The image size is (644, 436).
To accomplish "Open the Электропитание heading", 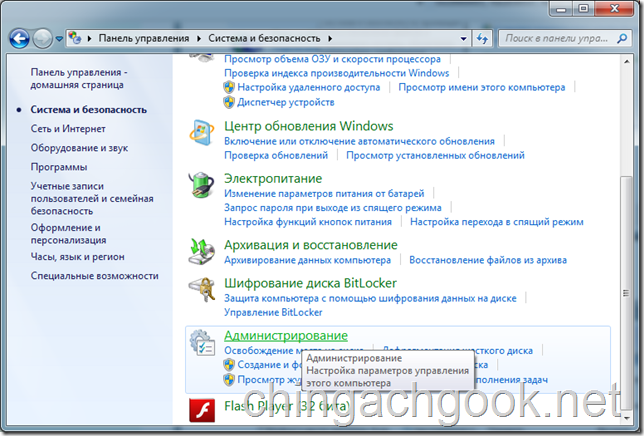I will [x=273, y=179].
